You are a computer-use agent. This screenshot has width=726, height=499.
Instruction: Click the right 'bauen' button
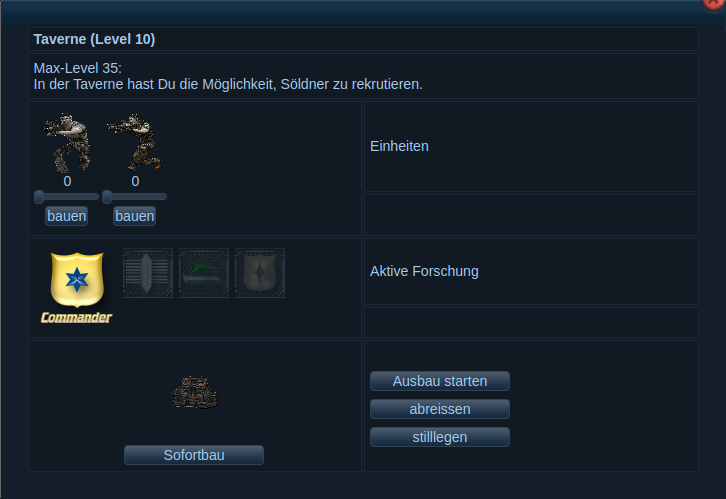click(135, 216)
